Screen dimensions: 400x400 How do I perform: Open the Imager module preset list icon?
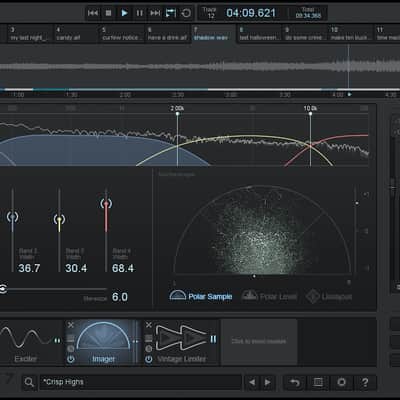click(x=71, y=338)
